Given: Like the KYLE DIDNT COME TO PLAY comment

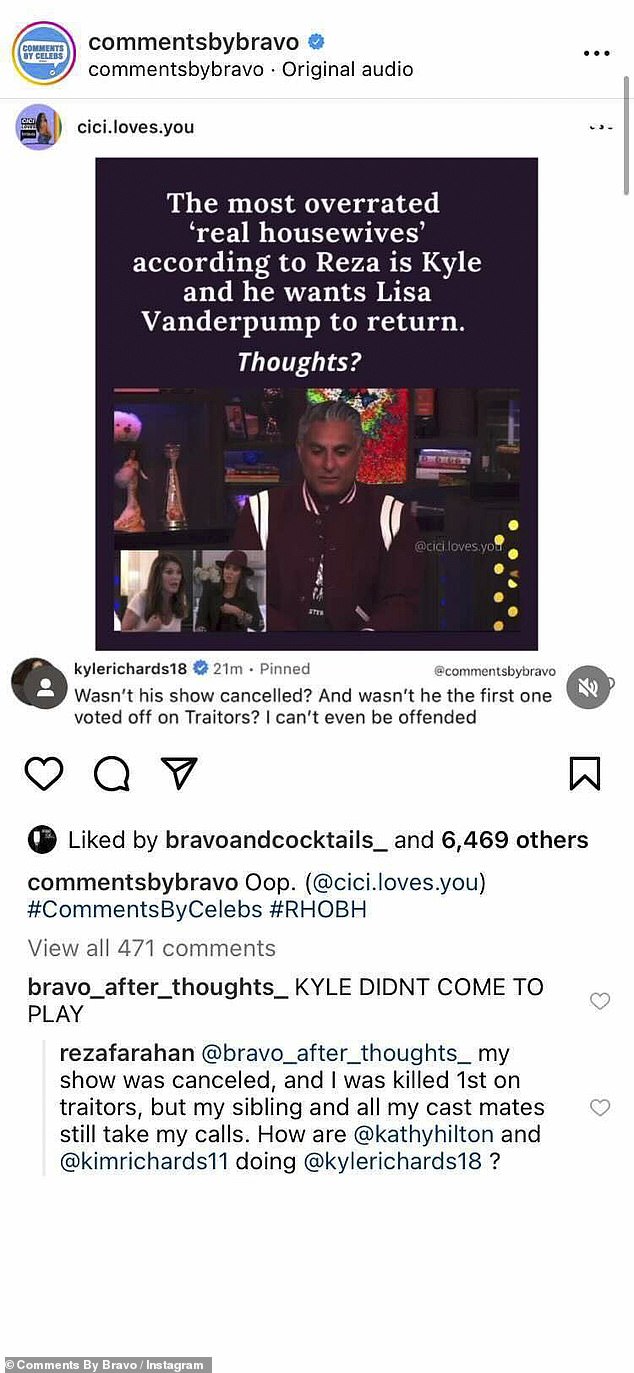Looking at the screenshot, I should [600, 1001].
